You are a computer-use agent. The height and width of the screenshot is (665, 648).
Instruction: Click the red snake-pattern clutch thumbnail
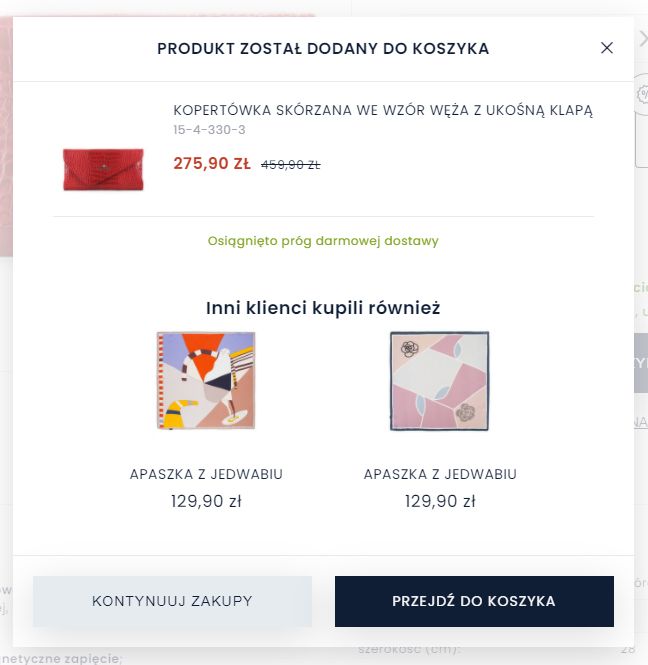(x=103, y=169)
